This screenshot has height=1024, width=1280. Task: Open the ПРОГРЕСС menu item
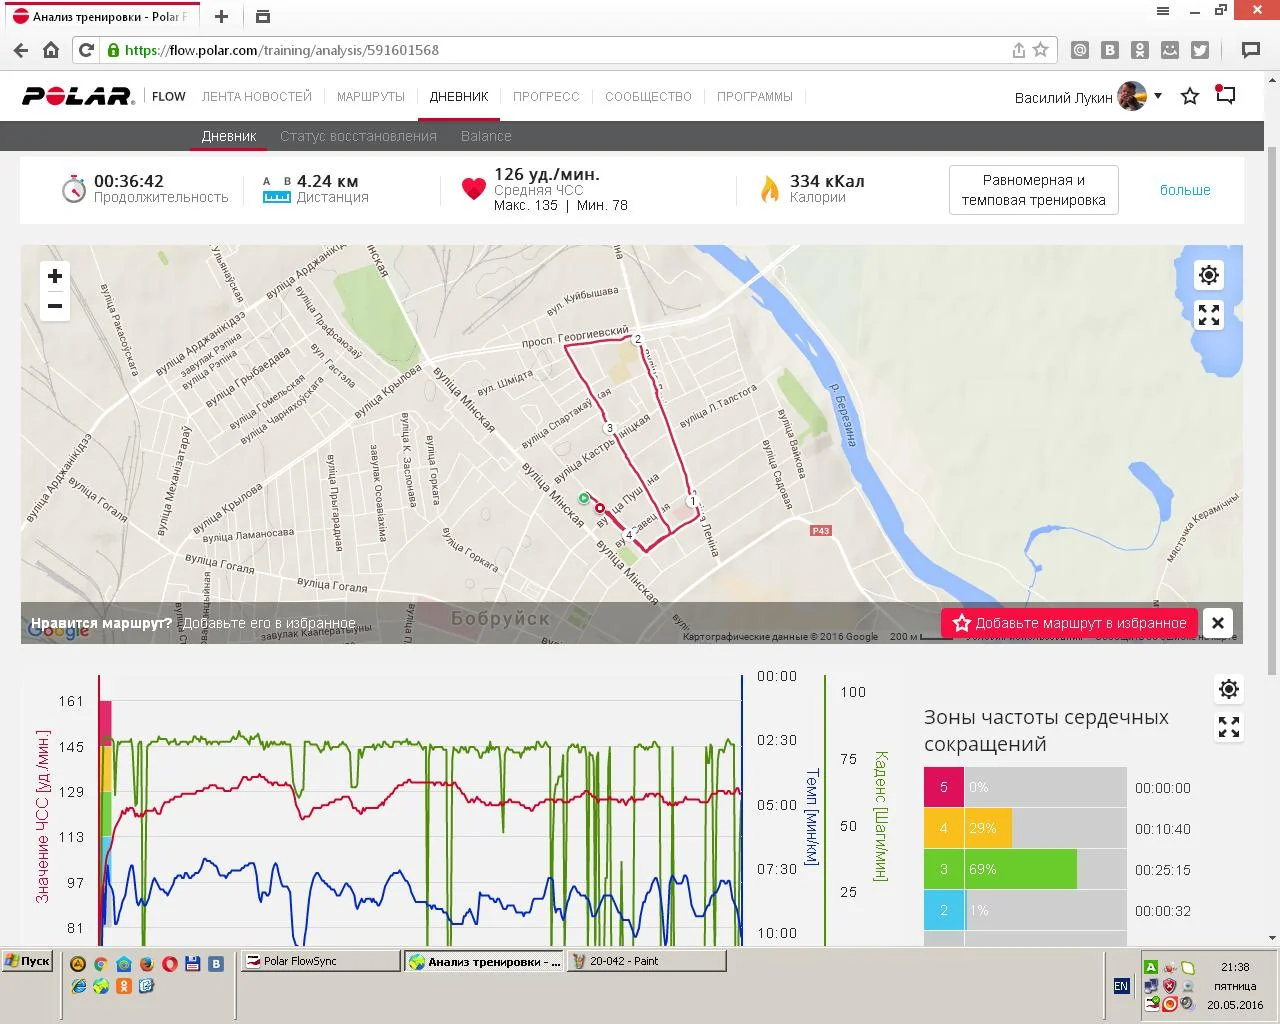point(546,97)
